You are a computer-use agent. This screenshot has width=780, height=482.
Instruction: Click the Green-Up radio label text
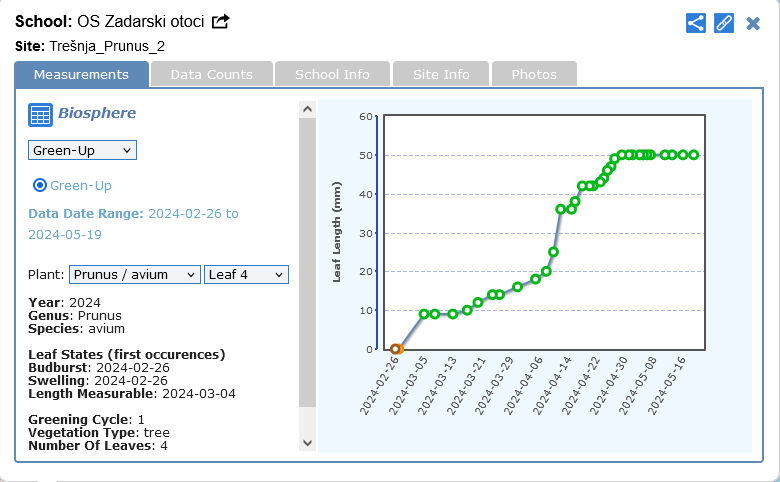tap(81, 185)
